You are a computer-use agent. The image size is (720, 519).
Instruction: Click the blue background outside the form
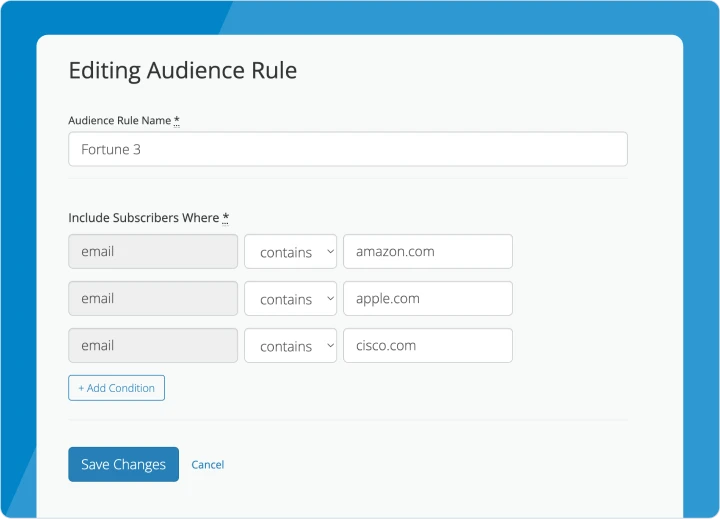click(18, 250)
